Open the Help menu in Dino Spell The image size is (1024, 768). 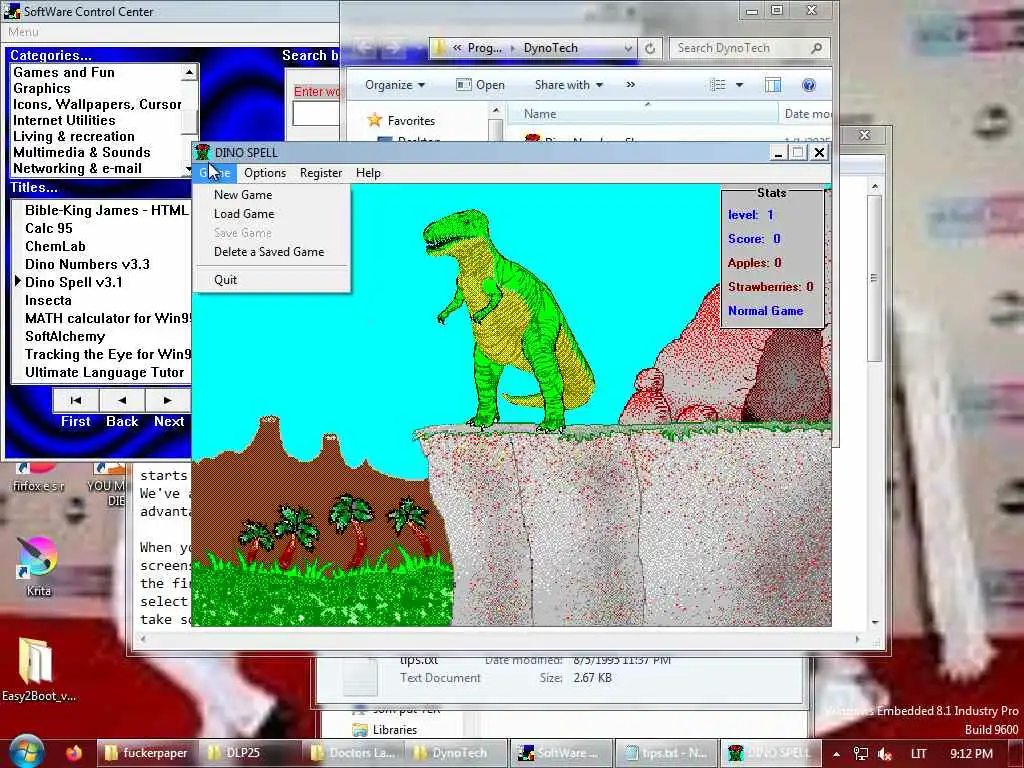point(368,173)
